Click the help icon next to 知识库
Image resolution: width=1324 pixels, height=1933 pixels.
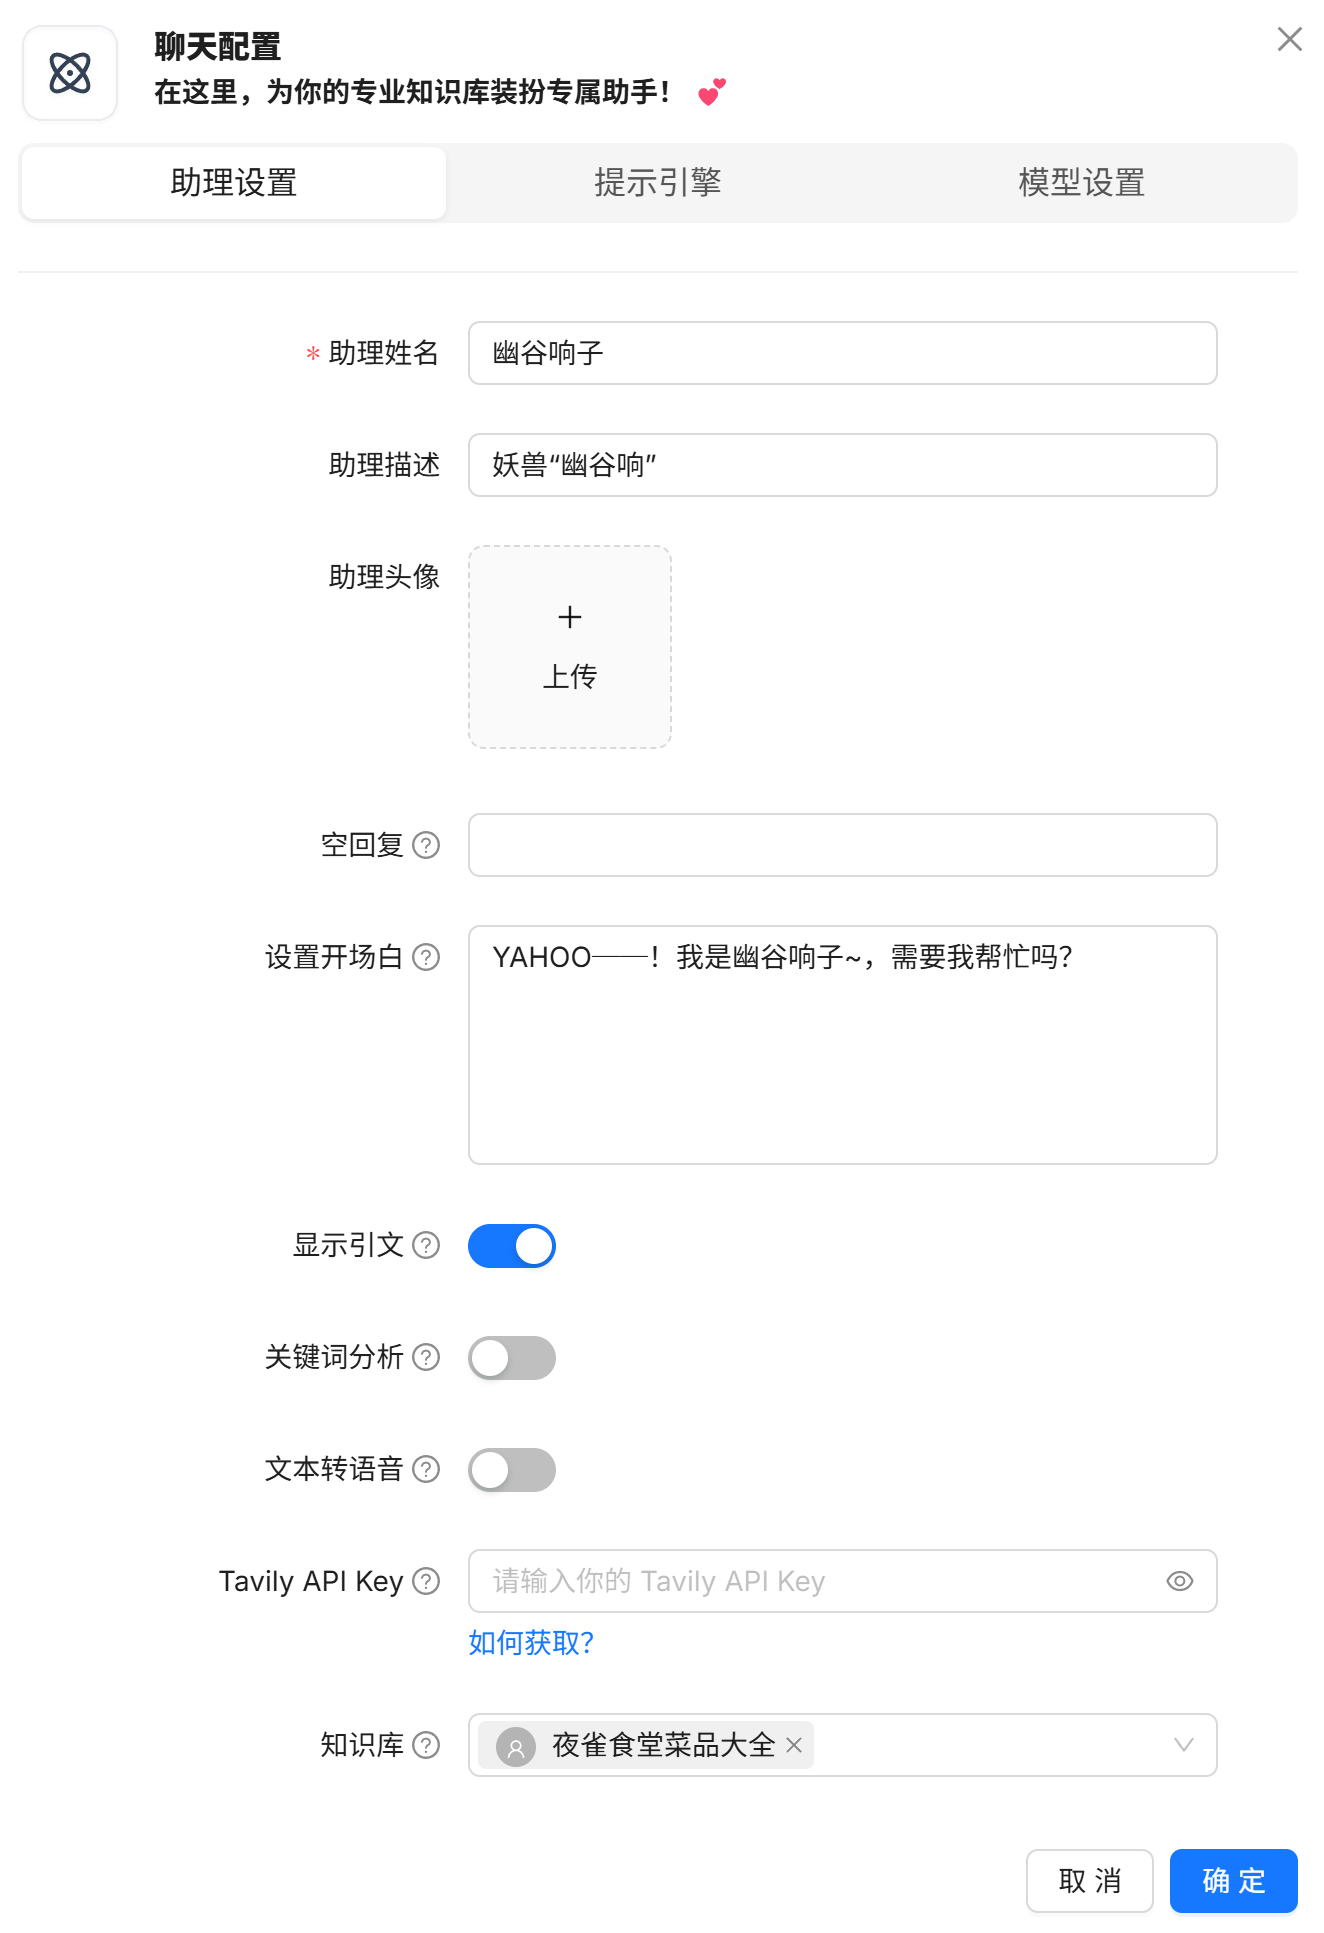426,1745
